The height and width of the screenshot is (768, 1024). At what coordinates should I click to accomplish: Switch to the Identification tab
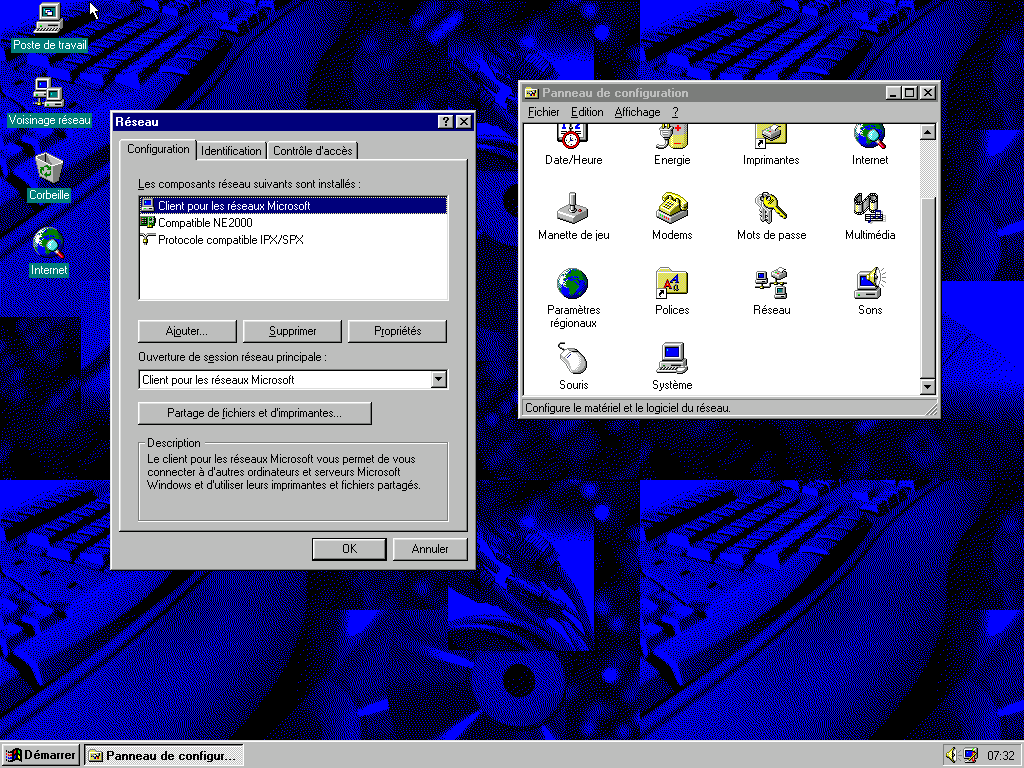231,151
